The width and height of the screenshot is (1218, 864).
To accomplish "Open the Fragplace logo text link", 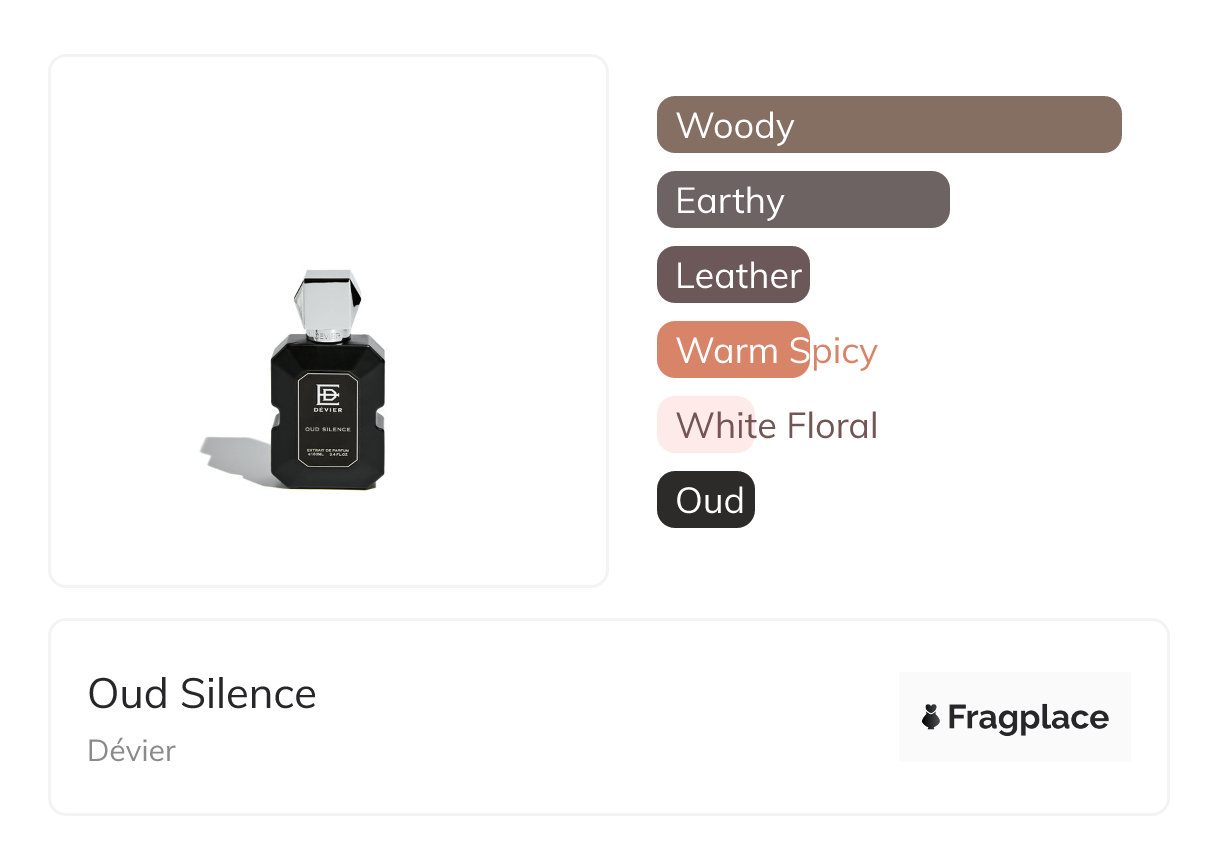I will [x=1028, y=717].
